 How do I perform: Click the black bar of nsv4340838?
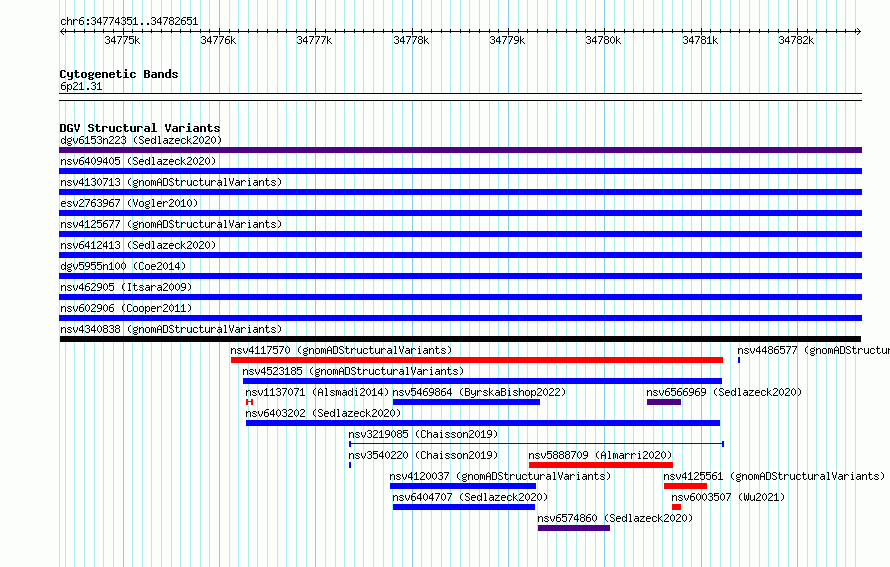tap(460, 339)
